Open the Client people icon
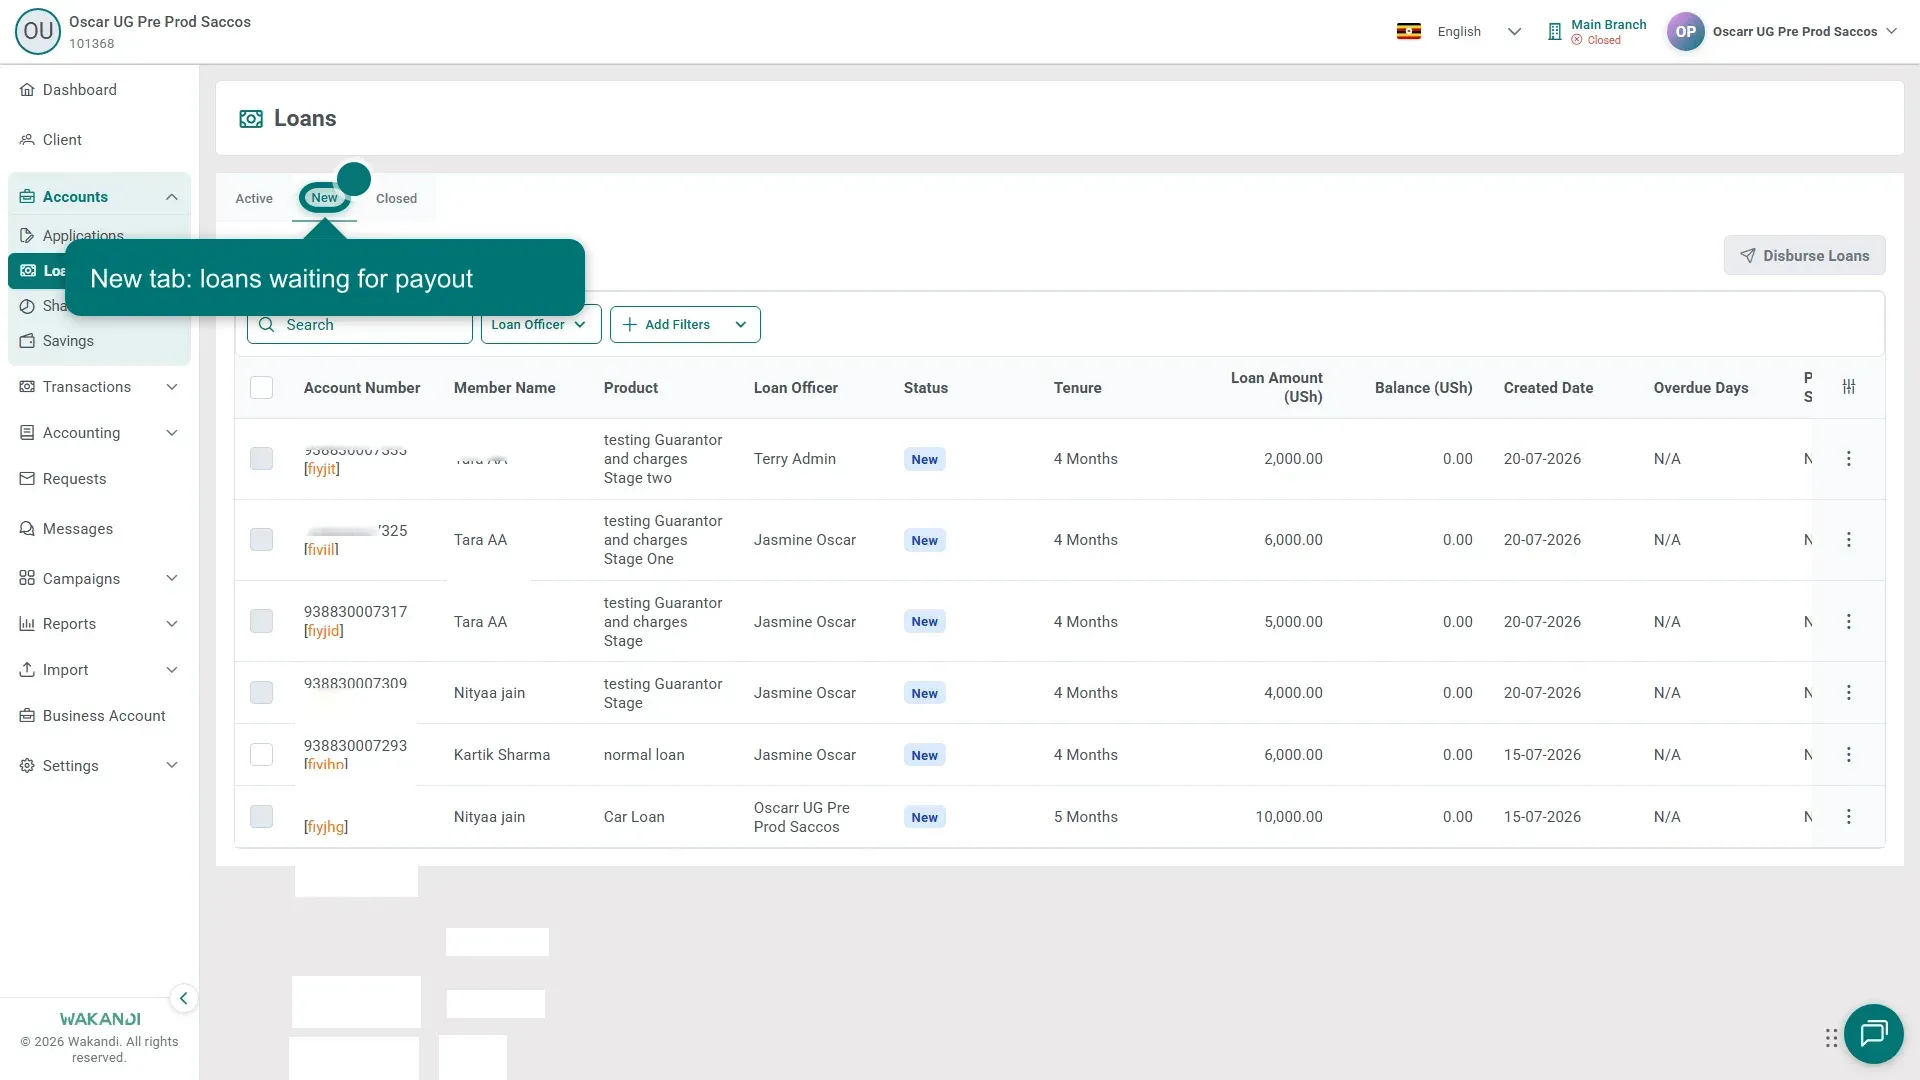1920x1080 pixels. (27, 140)
